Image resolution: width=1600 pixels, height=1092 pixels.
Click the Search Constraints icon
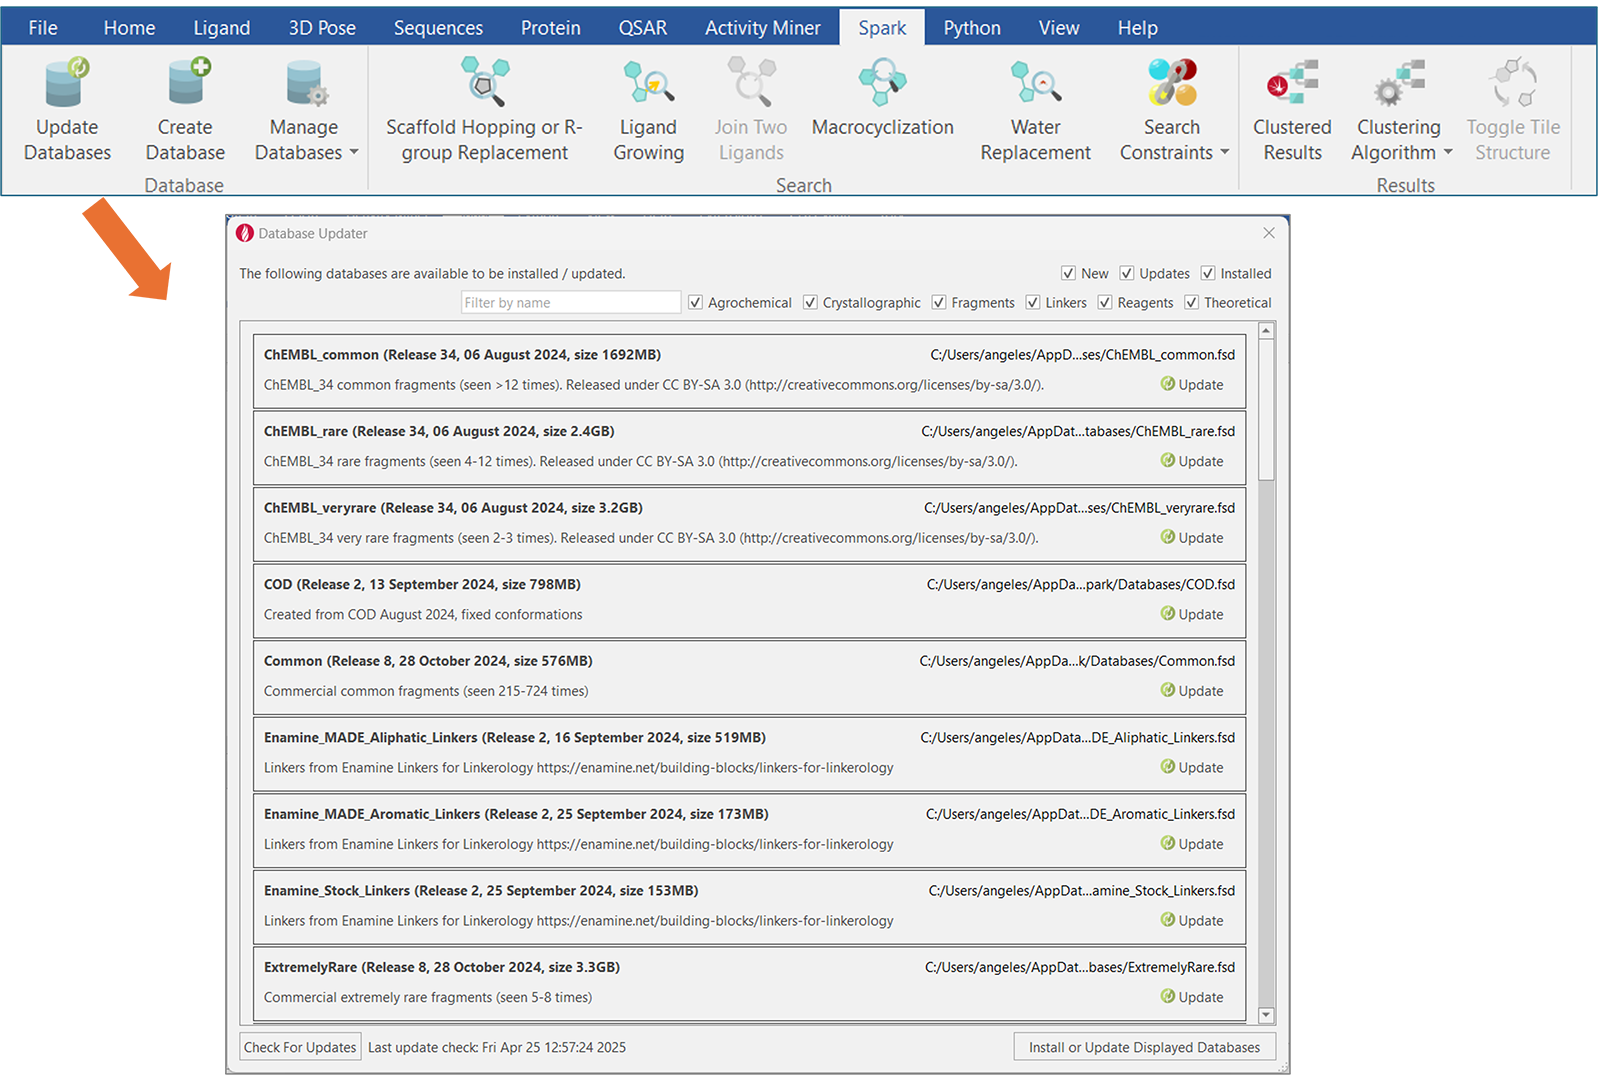coord(1172,83)
